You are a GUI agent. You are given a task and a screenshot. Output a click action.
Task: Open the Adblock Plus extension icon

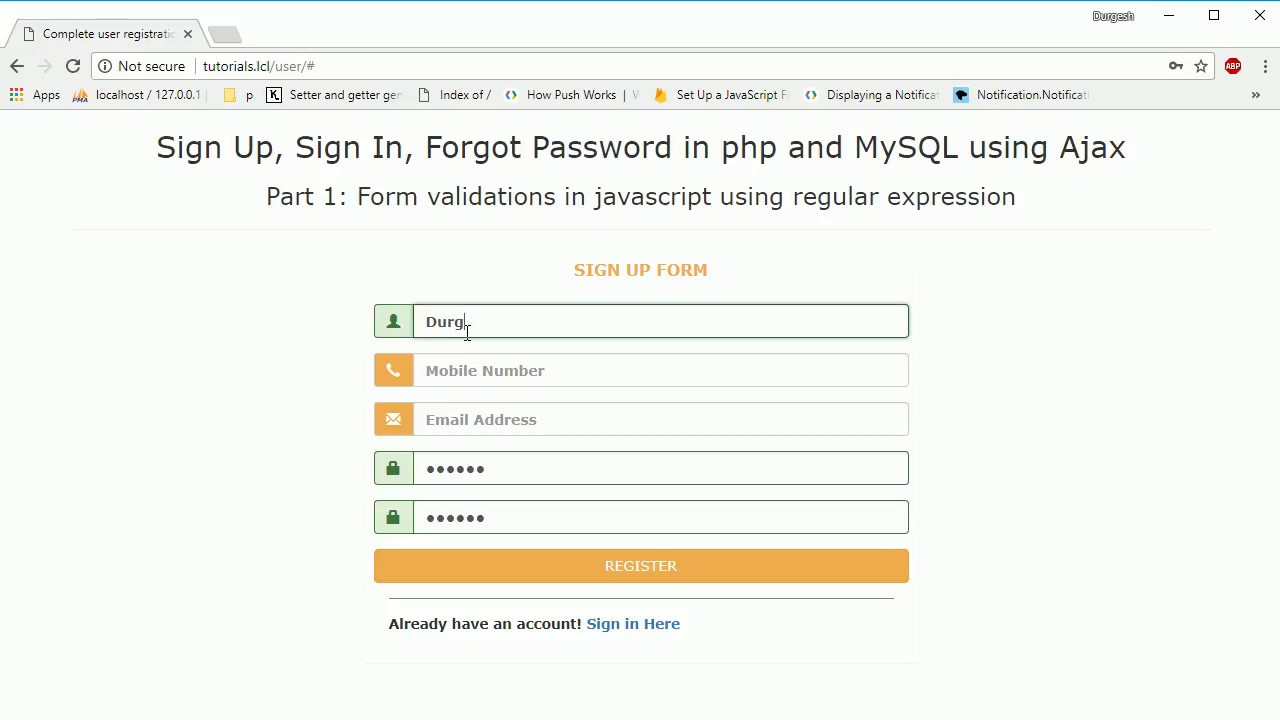point(1233,66)
